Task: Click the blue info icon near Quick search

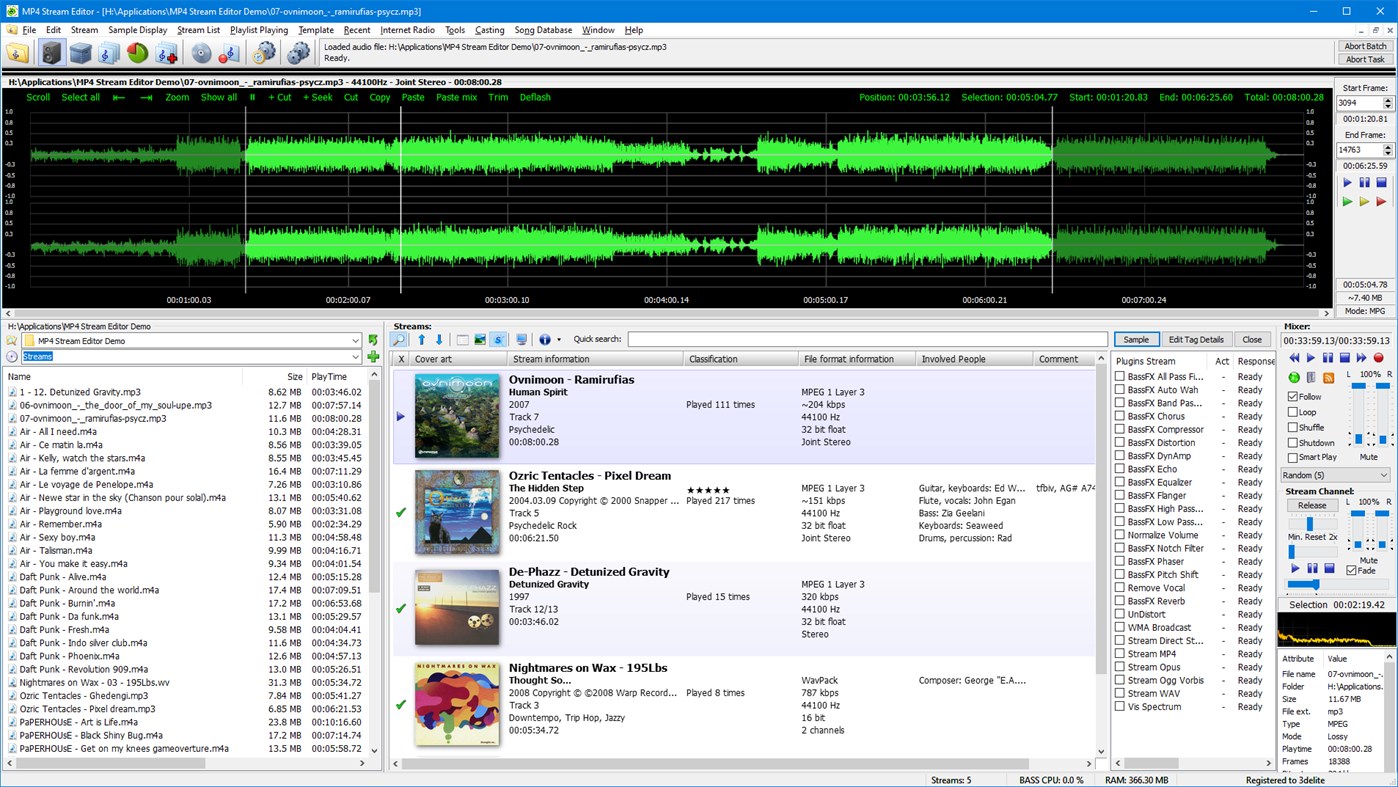Action: pyautogui.click(x=543, y=339)
